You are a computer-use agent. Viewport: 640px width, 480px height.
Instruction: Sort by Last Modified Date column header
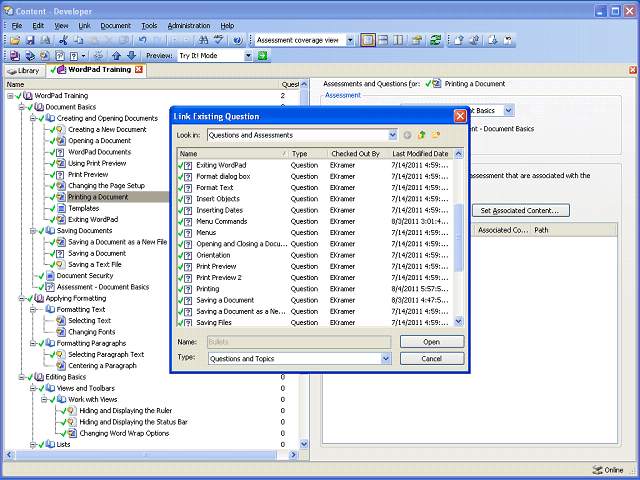[421, 154]
